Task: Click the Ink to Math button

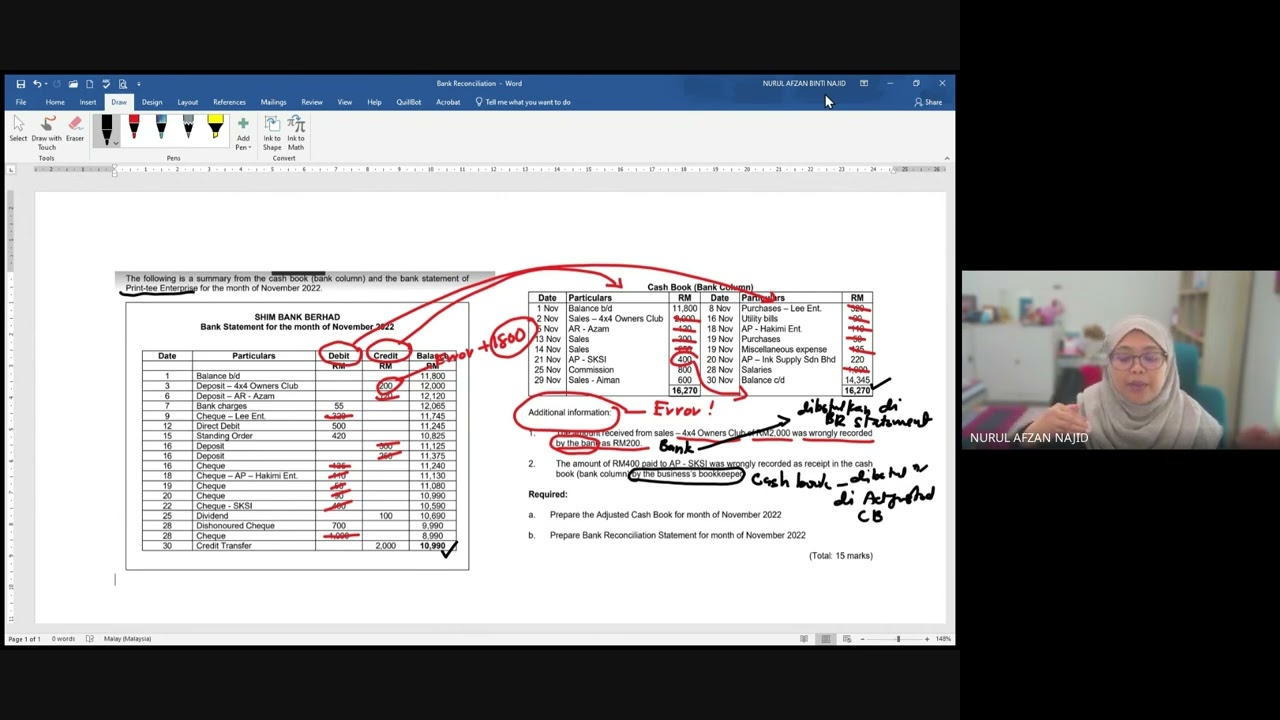Action: (296, 134)
